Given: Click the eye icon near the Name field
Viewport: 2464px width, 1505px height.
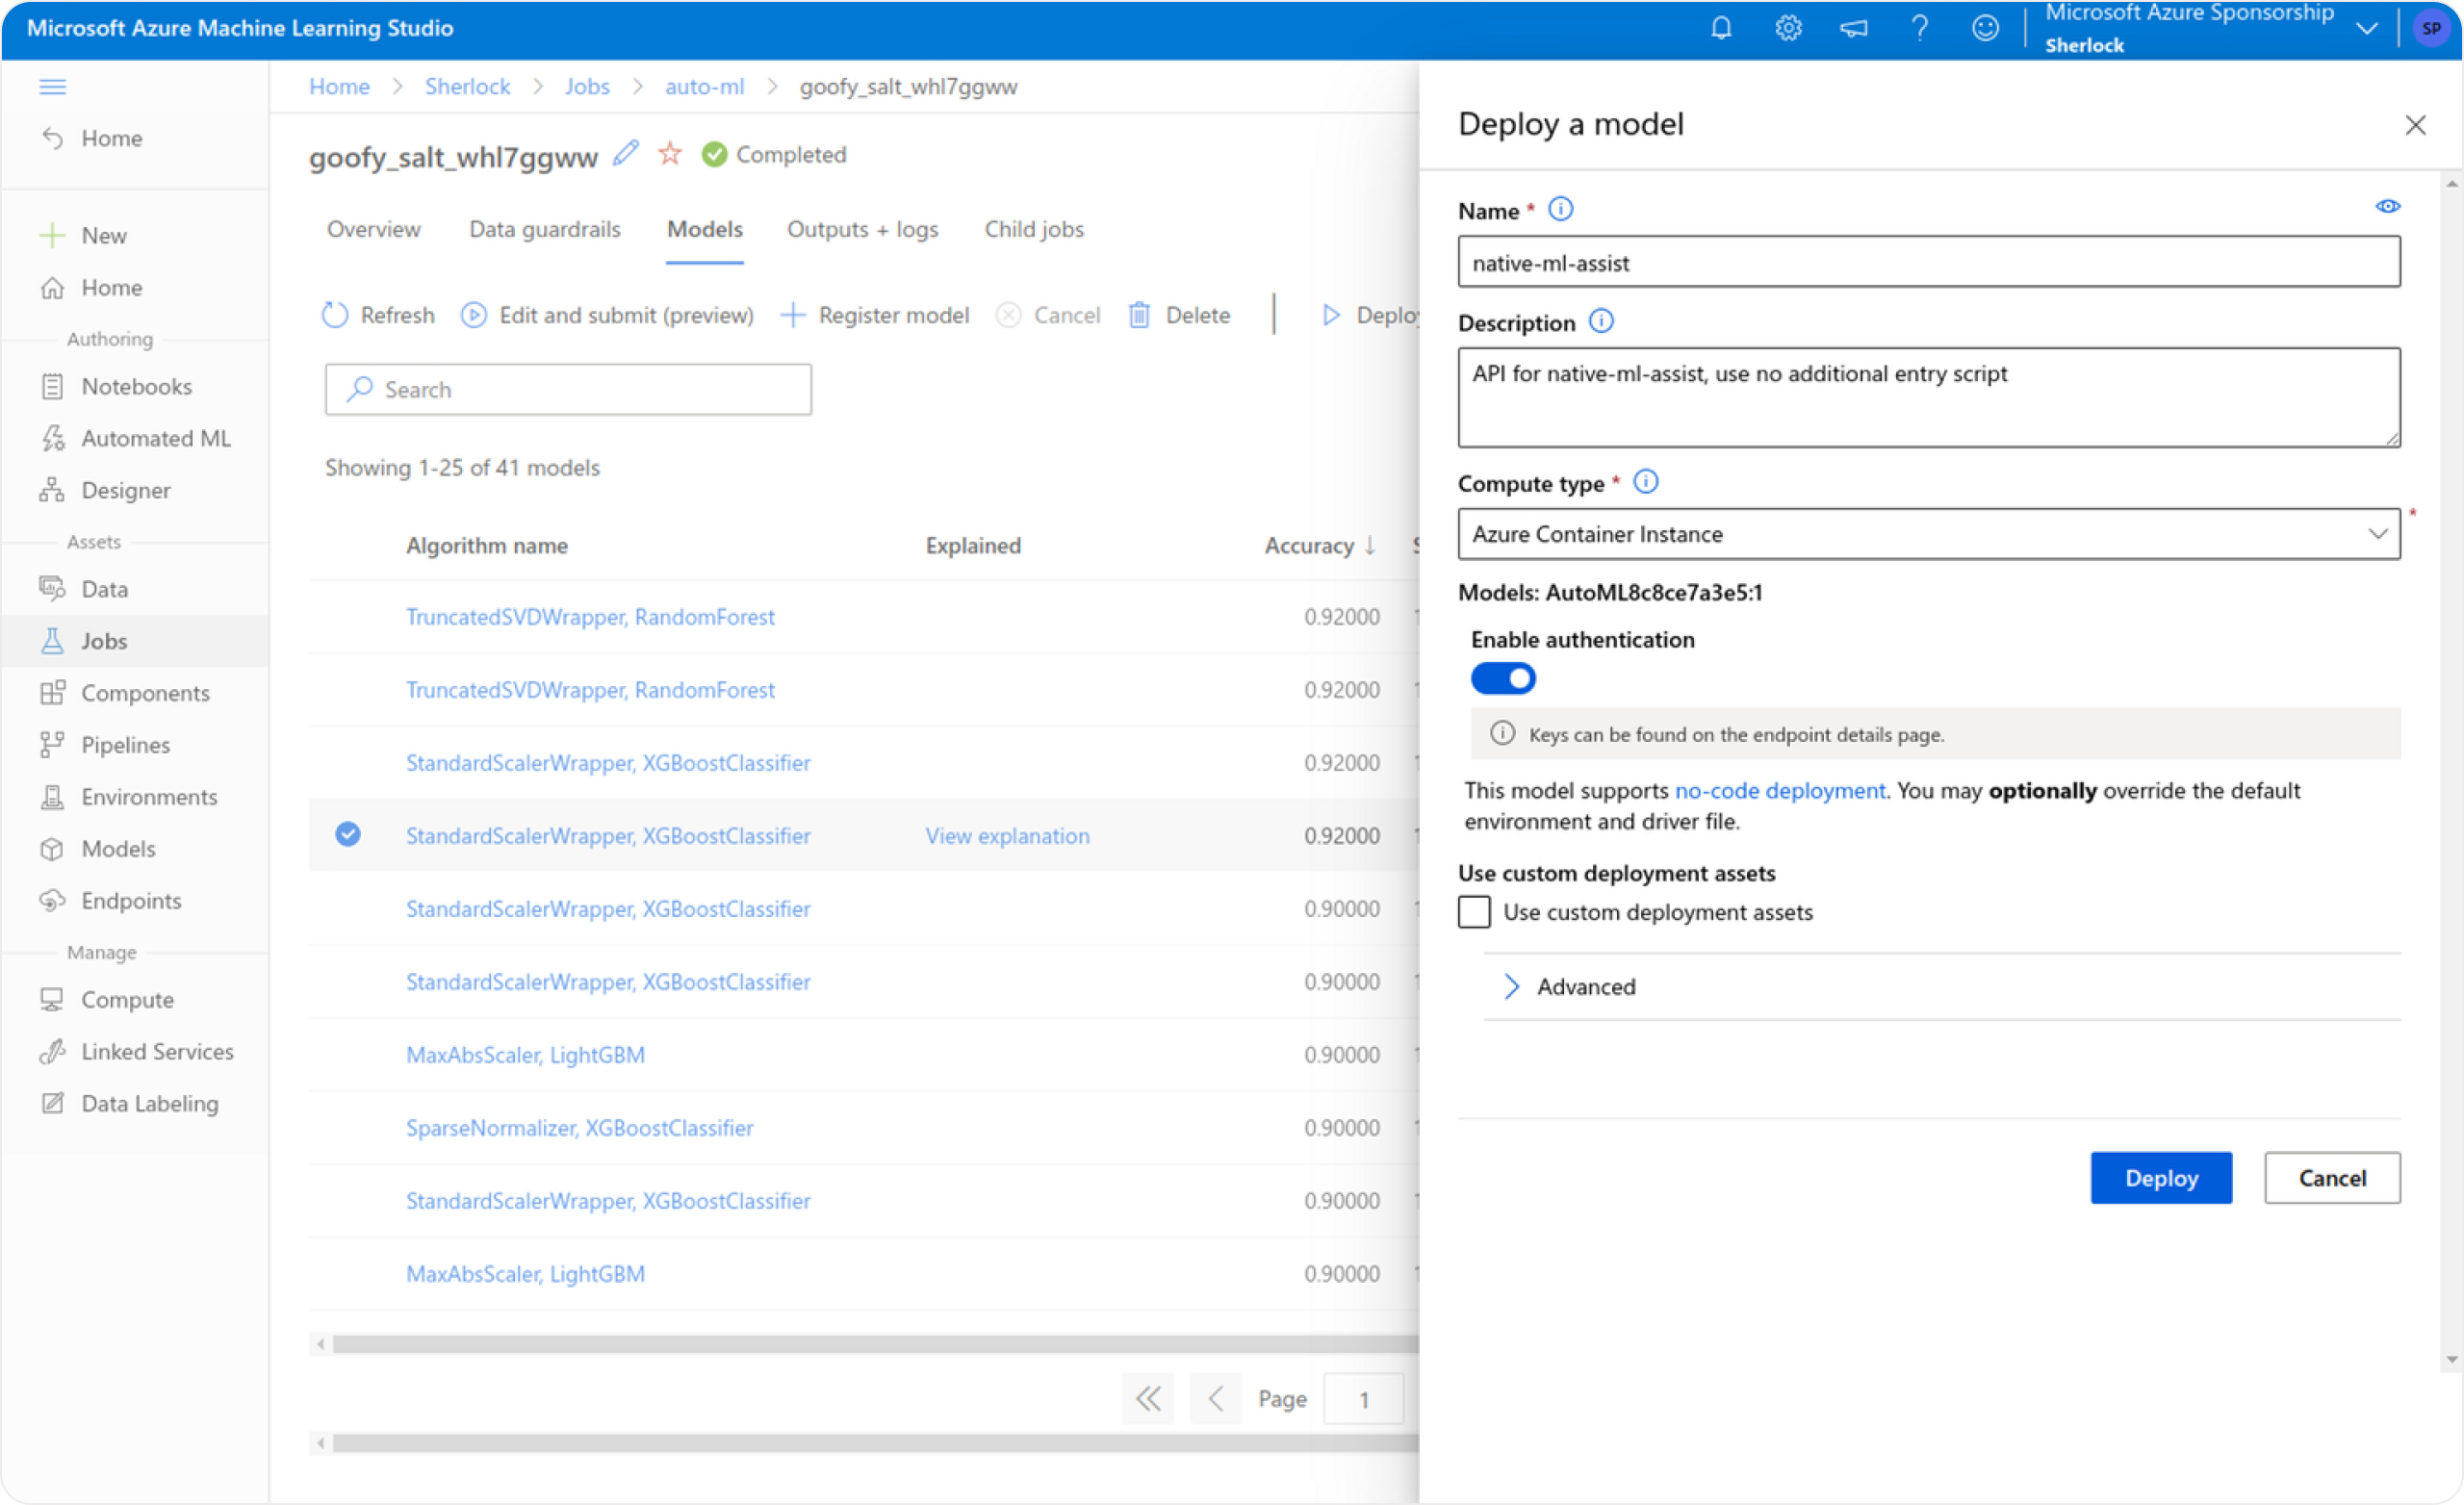Looking at the screenshot, I should [x=2388, y=206].
